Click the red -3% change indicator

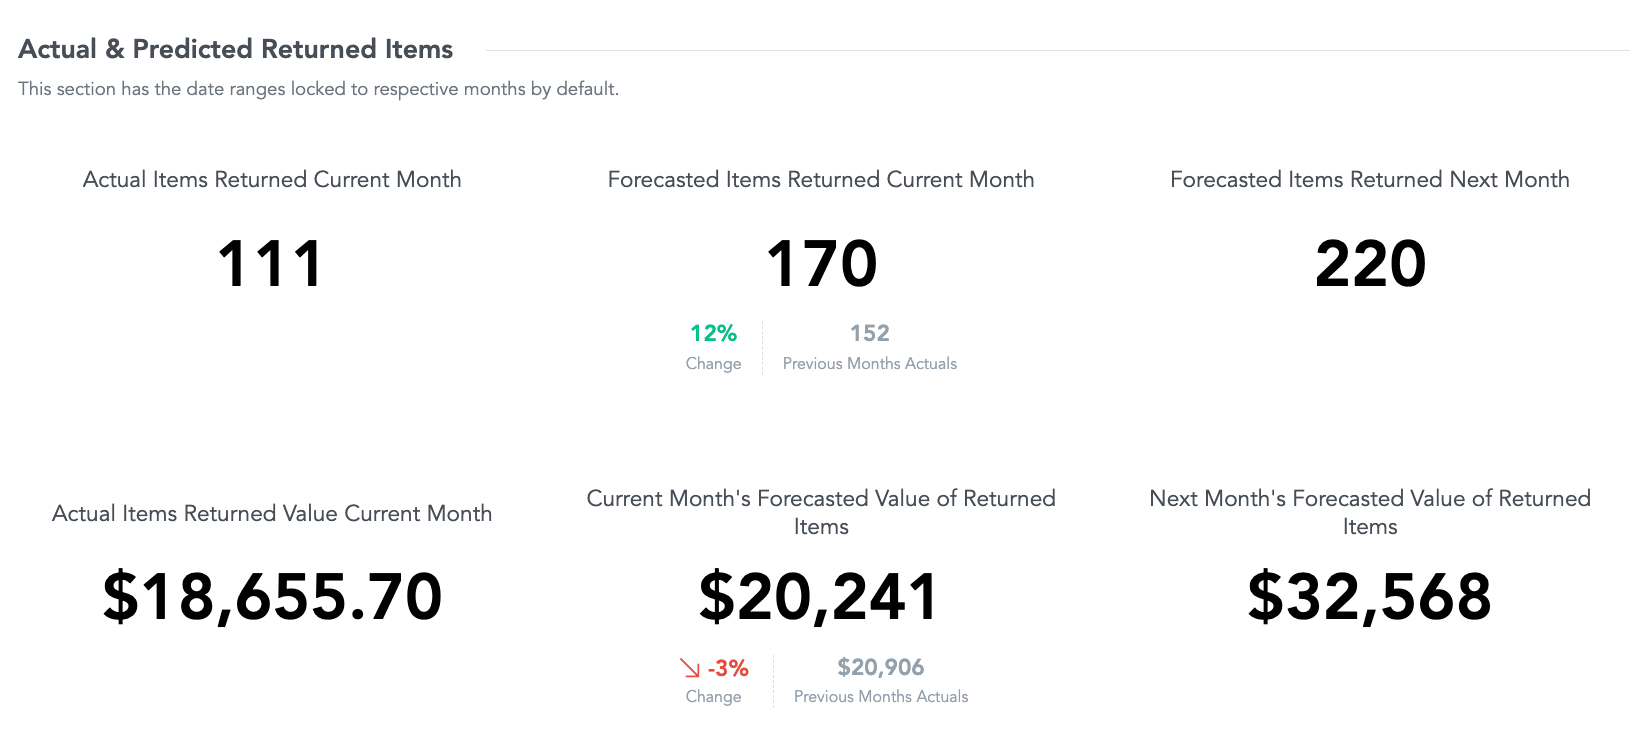click(x=728, y=668)
